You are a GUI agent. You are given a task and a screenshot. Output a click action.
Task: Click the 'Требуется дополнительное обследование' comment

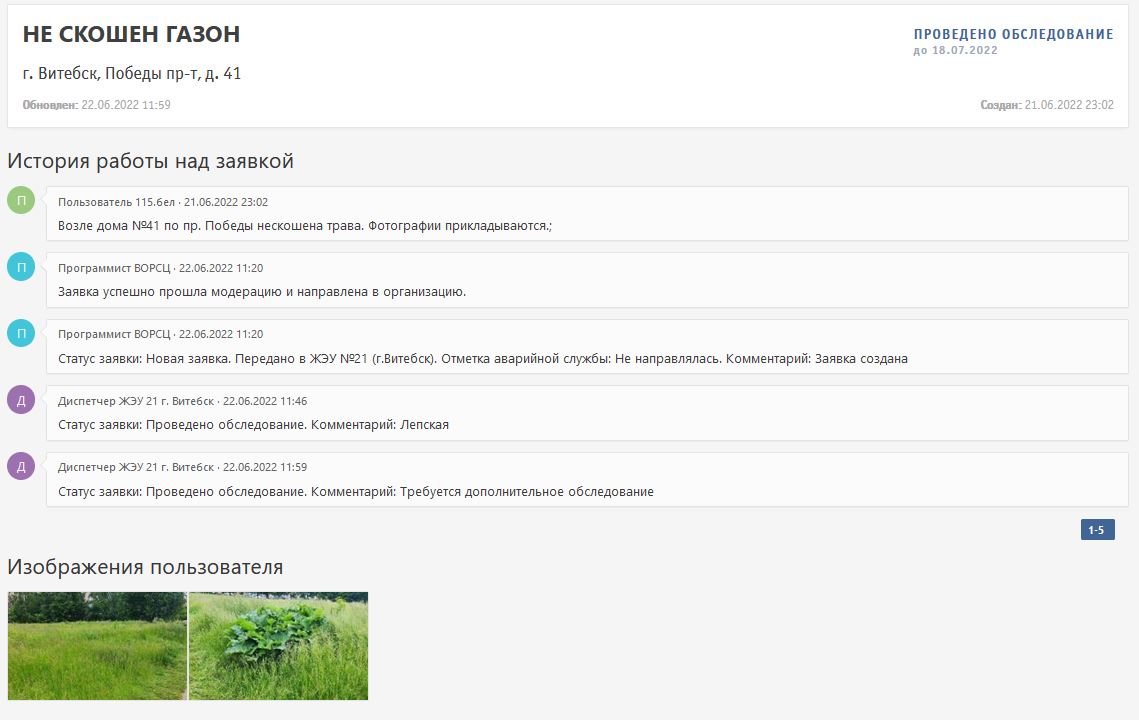(x=526, y=492)
